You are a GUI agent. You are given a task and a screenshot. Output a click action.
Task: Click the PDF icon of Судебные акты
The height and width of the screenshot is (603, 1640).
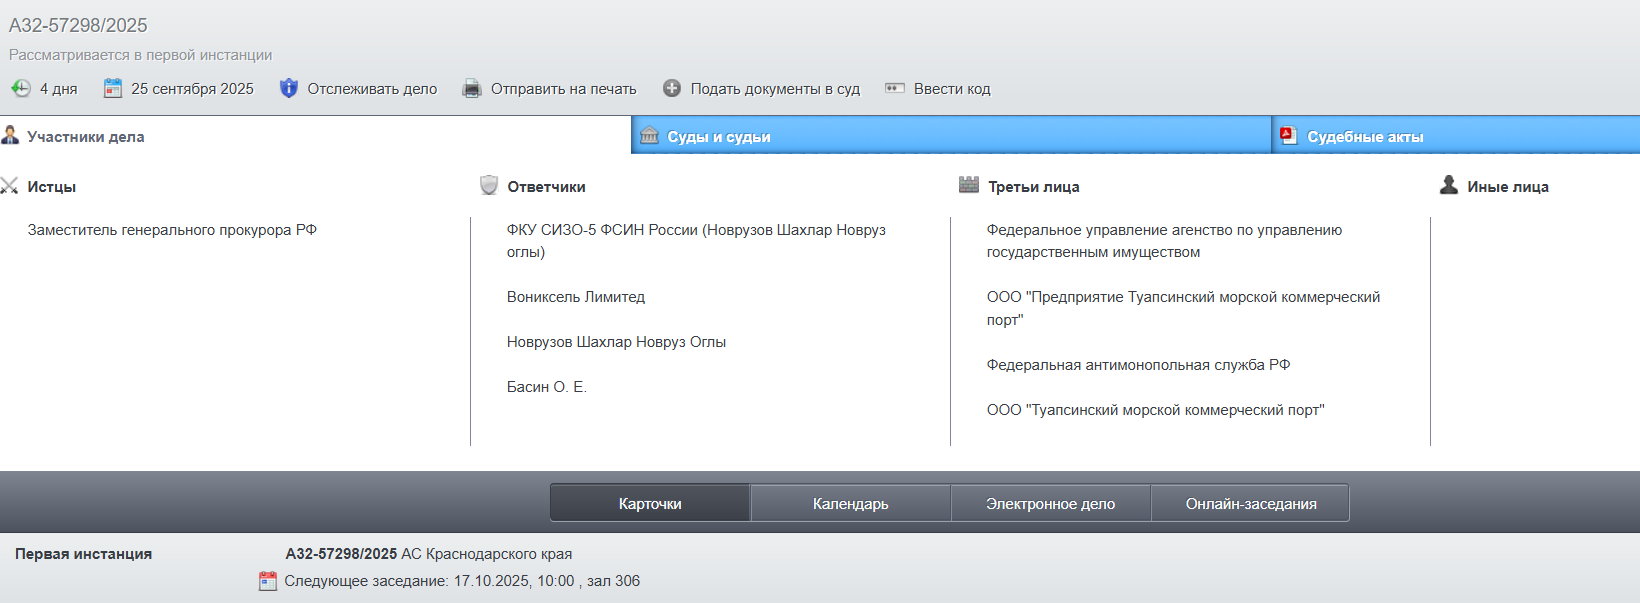tap(1289, 135)
